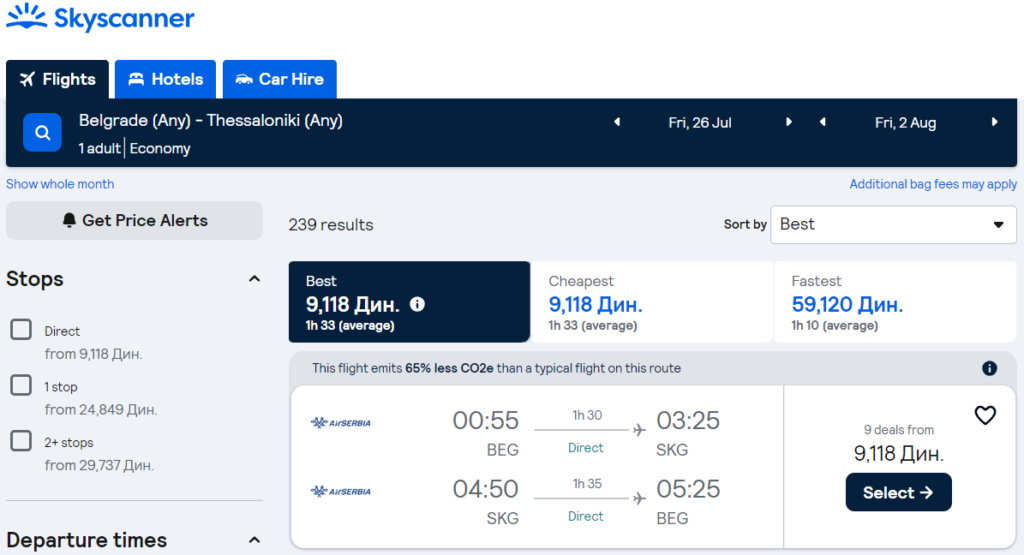1024x555 pixels.
Task: Open the CO2 emissions info icon
Action: [989, 368]
